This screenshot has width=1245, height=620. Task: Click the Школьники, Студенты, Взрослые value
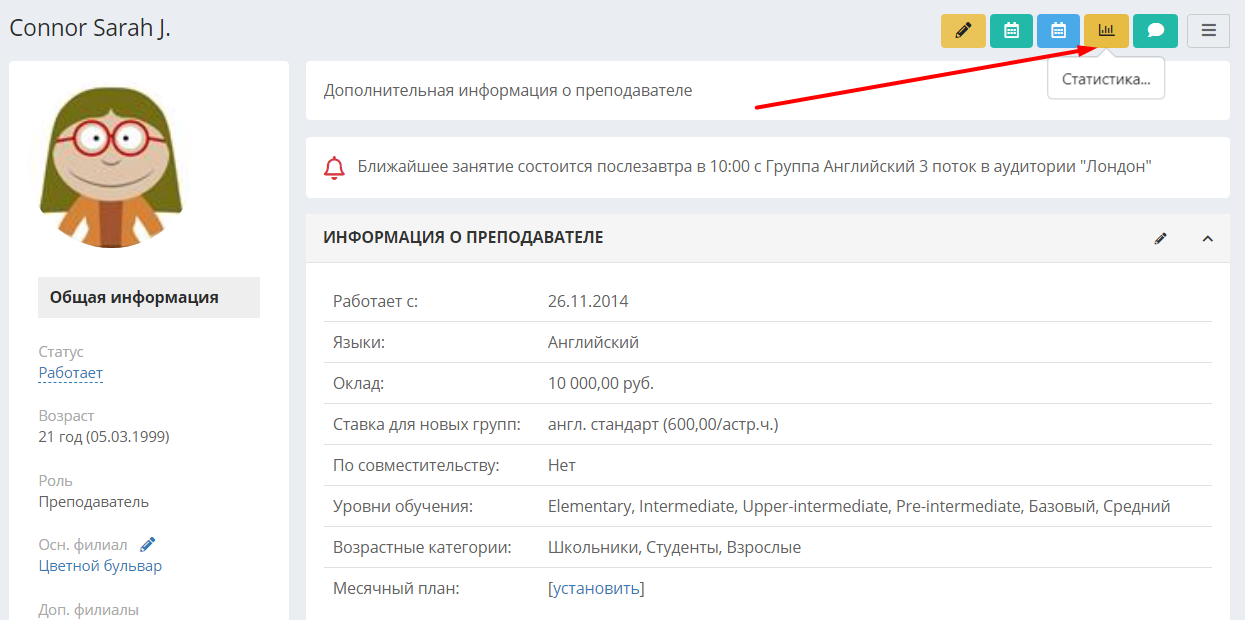point(674,547)
